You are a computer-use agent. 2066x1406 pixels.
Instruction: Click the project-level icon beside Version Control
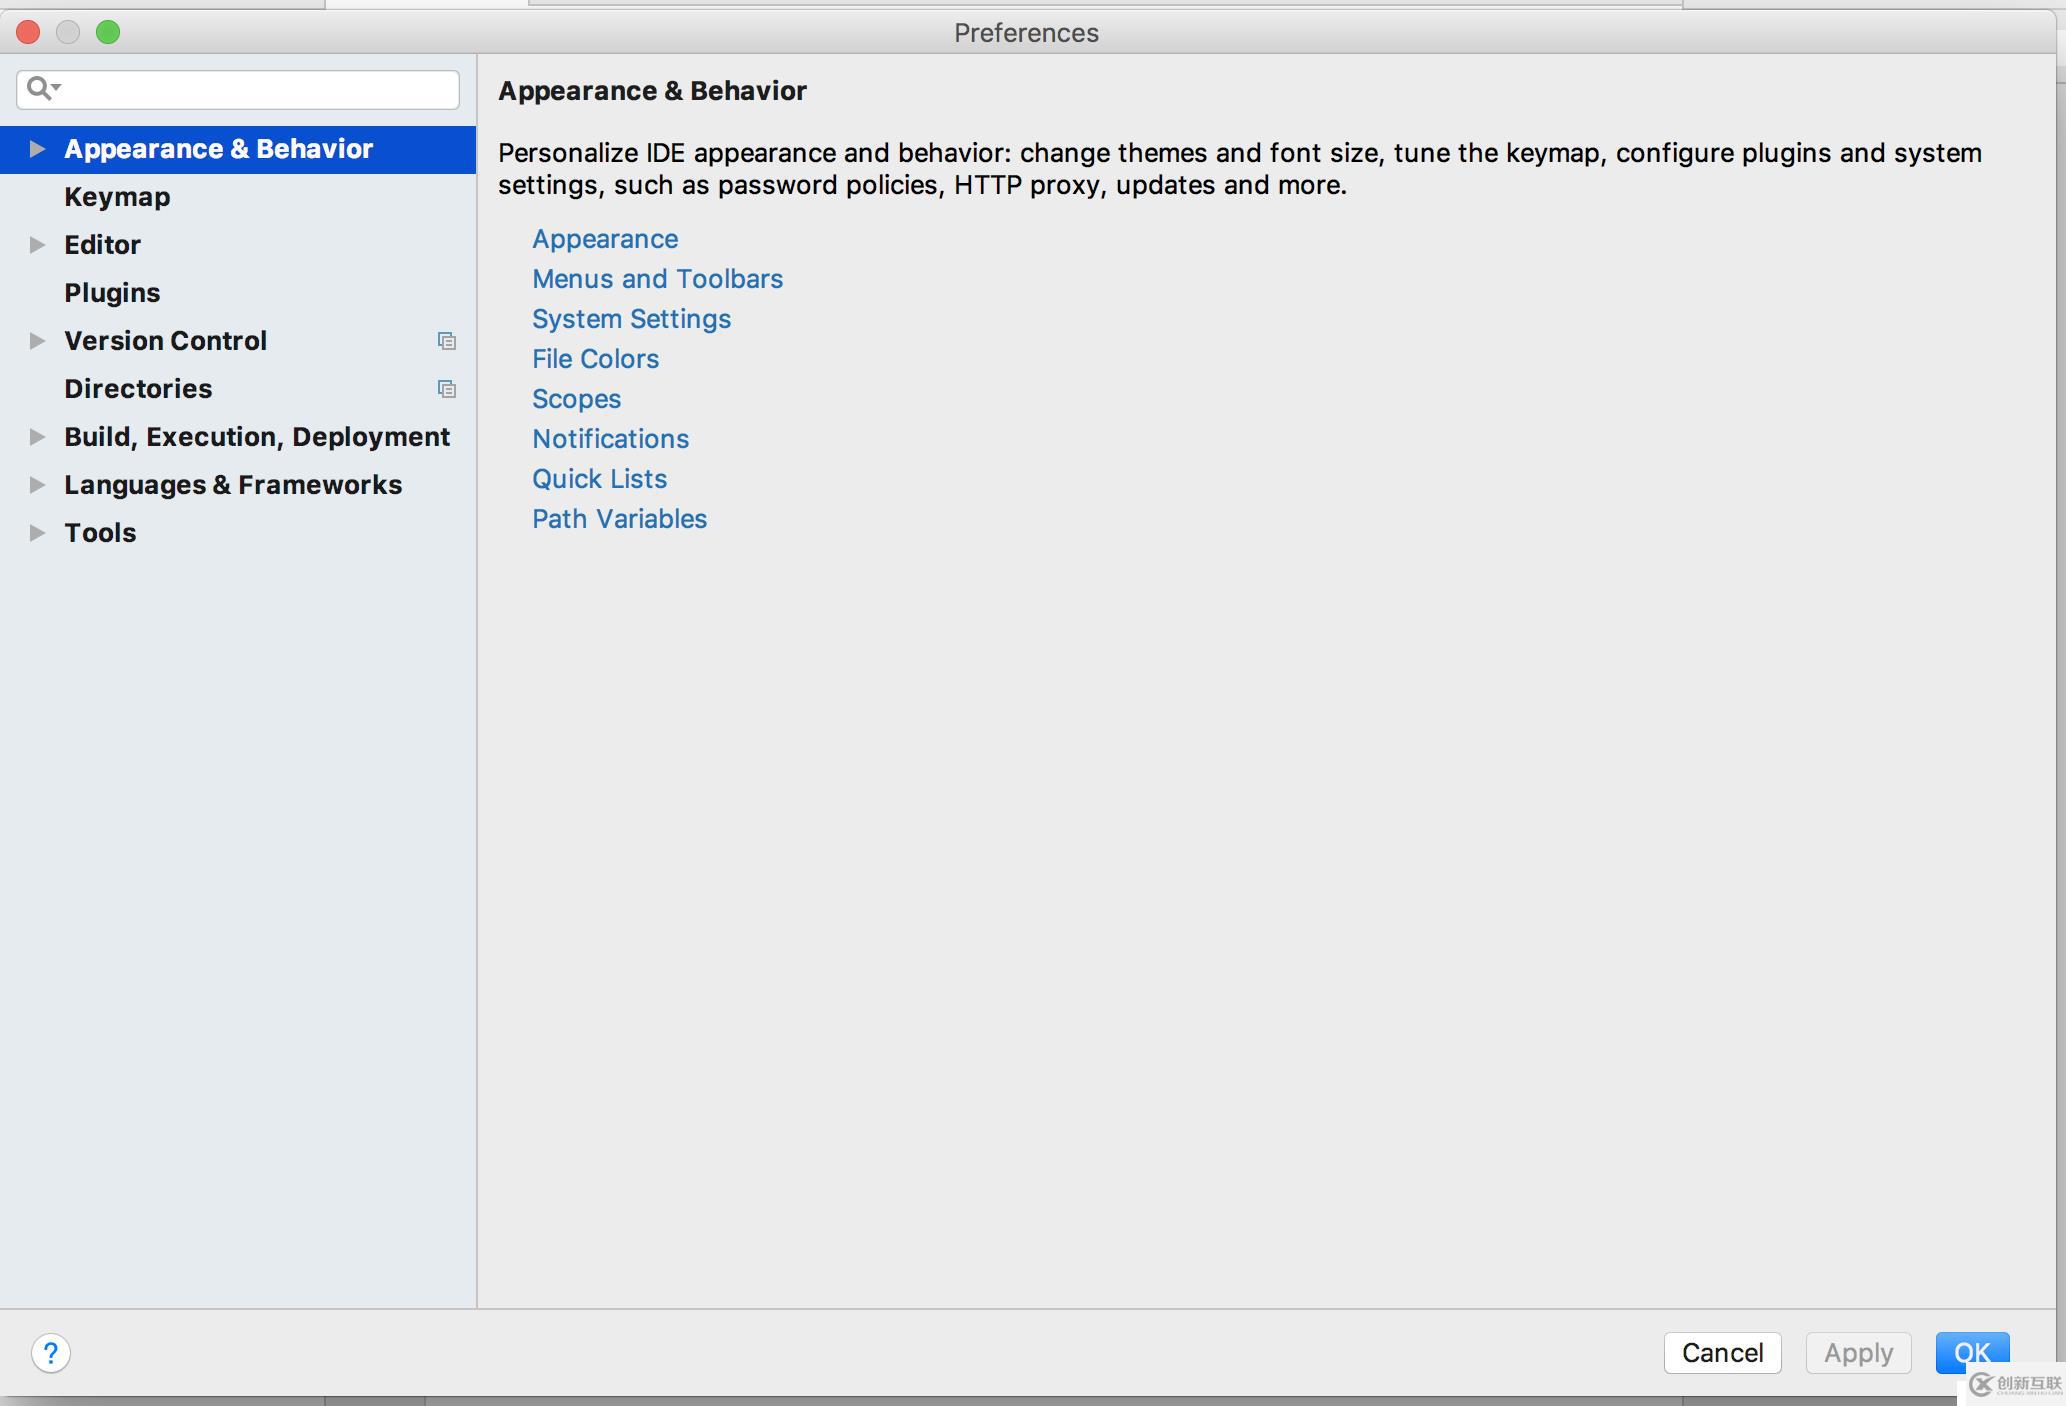(447, 341)
